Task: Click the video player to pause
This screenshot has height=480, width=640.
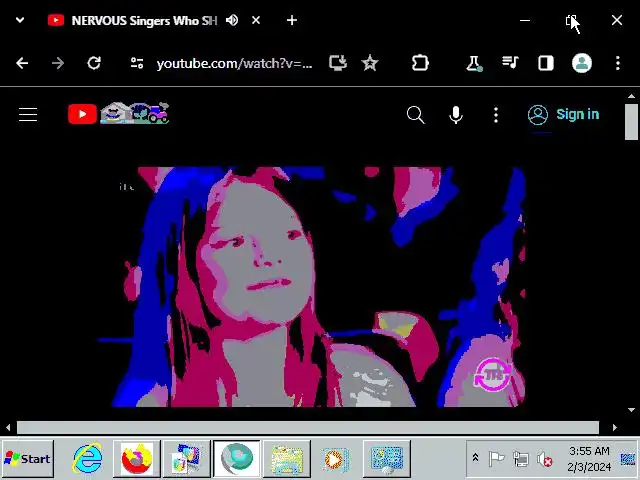Action: point(312,287)
